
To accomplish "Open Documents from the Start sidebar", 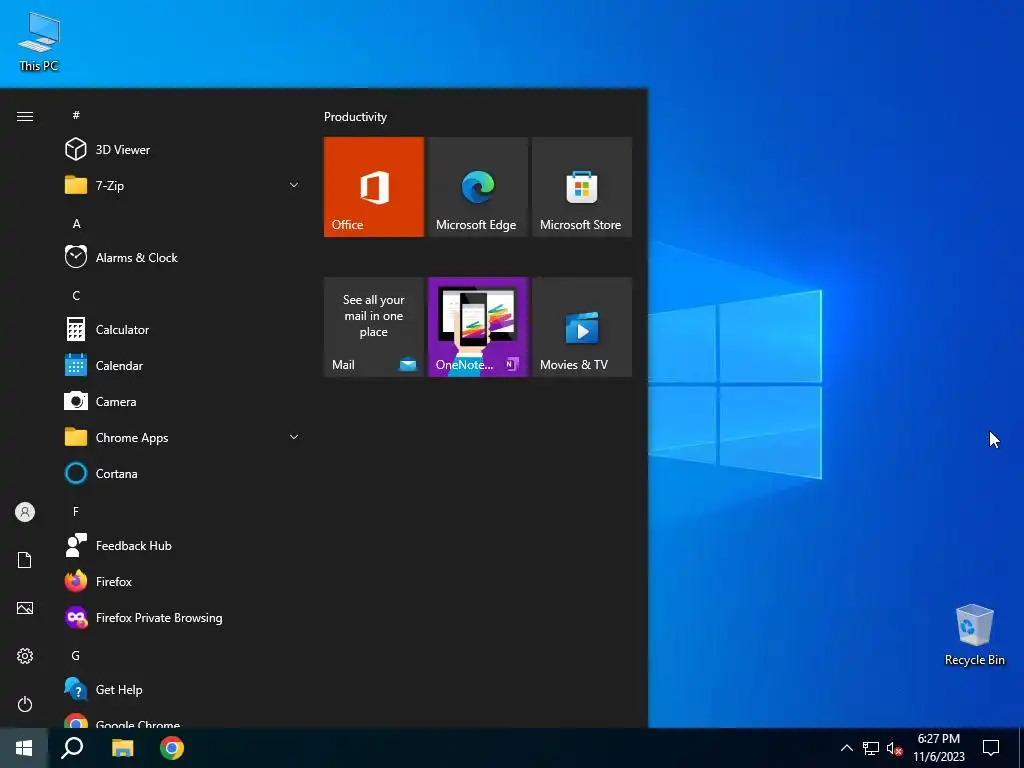I will point(25,560).
